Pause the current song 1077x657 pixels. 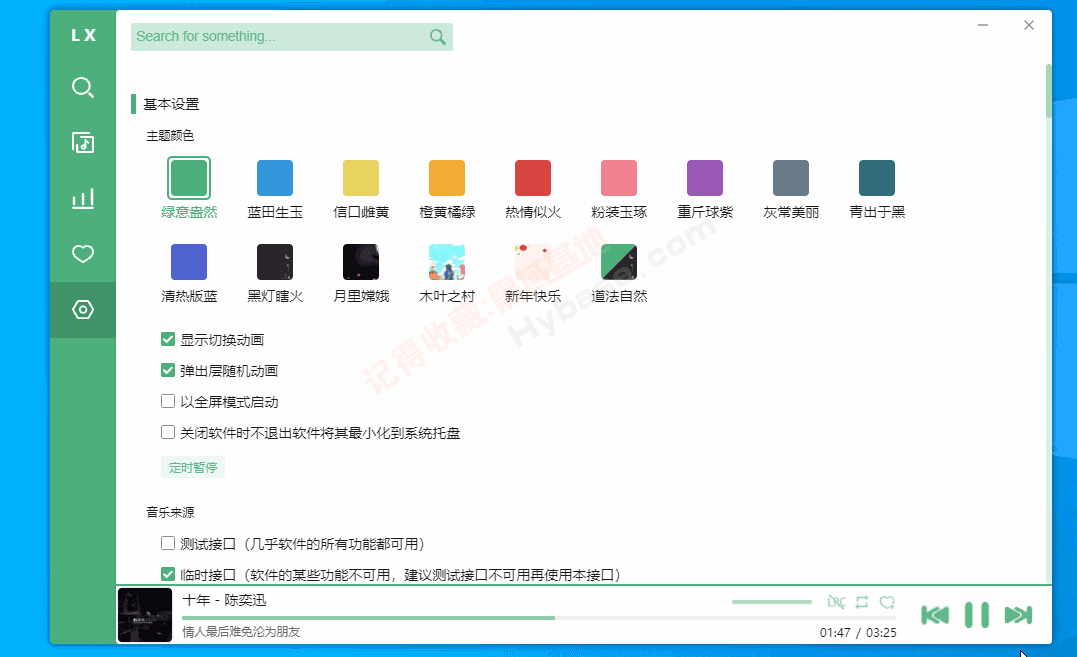[x=977, y=615]
